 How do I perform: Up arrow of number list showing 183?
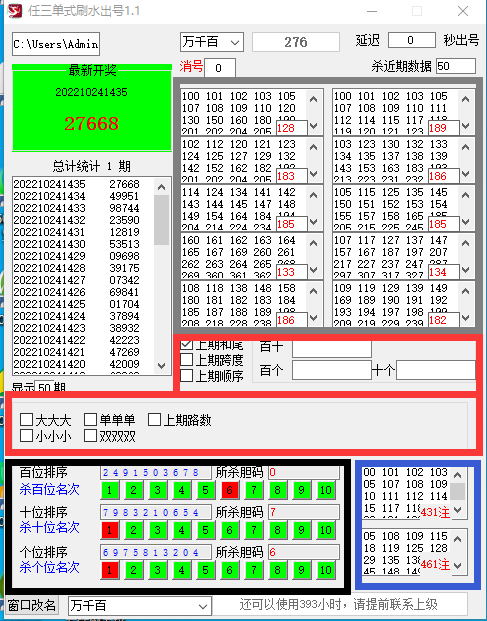point(314,147)
